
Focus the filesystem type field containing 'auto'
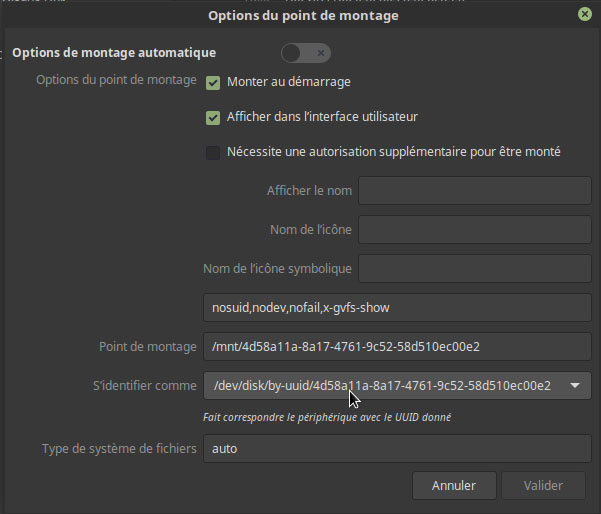397,449
